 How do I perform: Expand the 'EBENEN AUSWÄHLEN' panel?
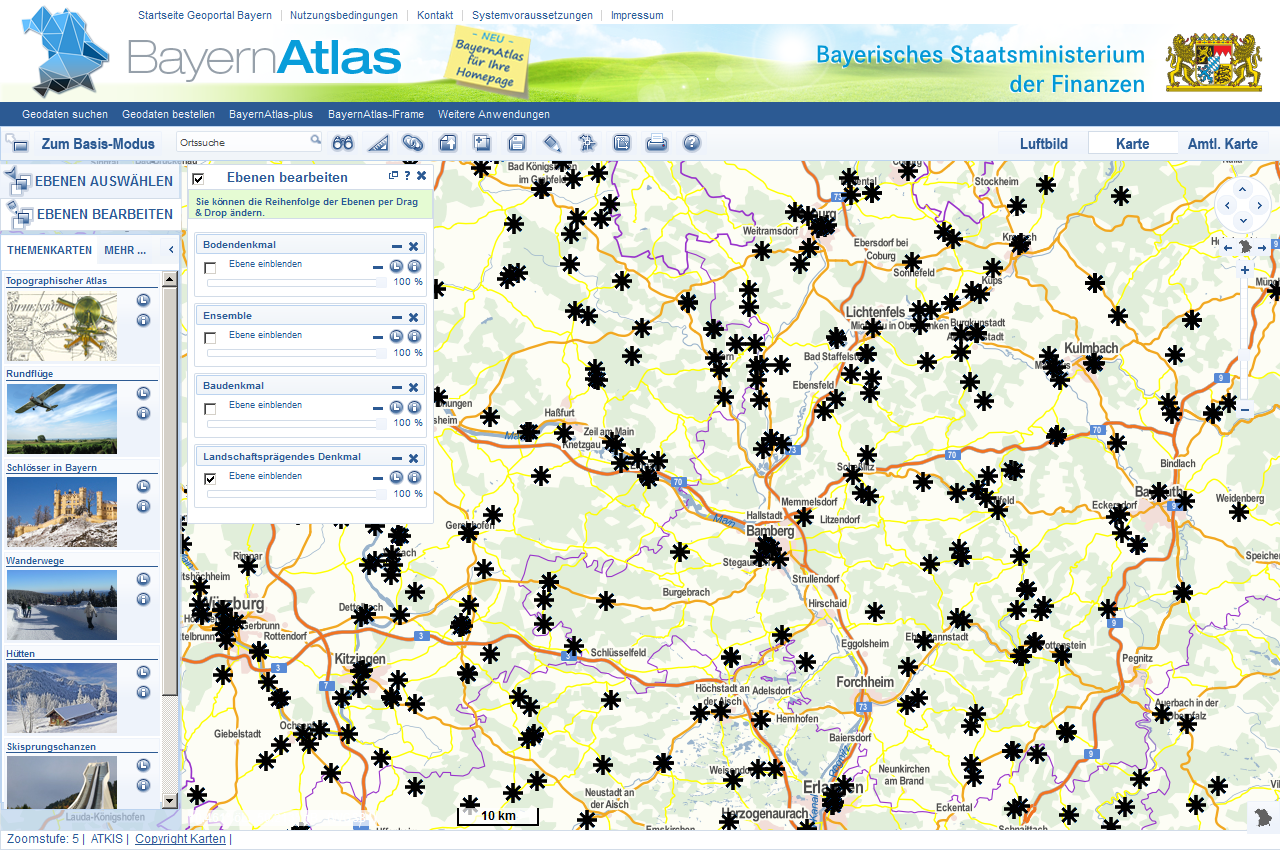[x=90, y=181]
